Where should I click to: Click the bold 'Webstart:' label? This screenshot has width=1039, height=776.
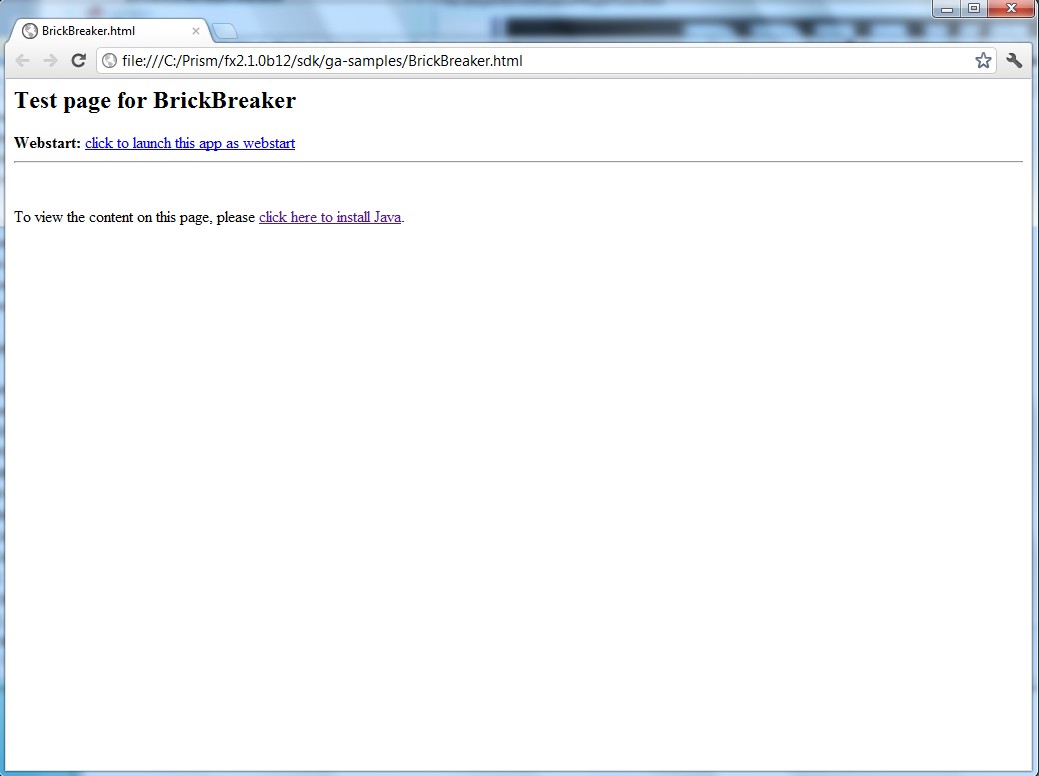(47, 143)
